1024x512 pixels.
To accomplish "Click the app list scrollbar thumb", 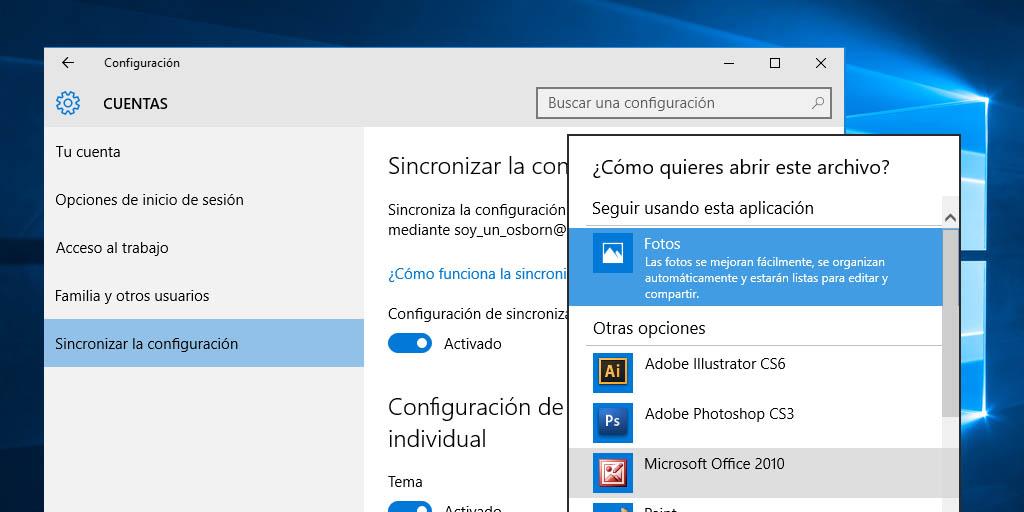I will pos(950,323).
